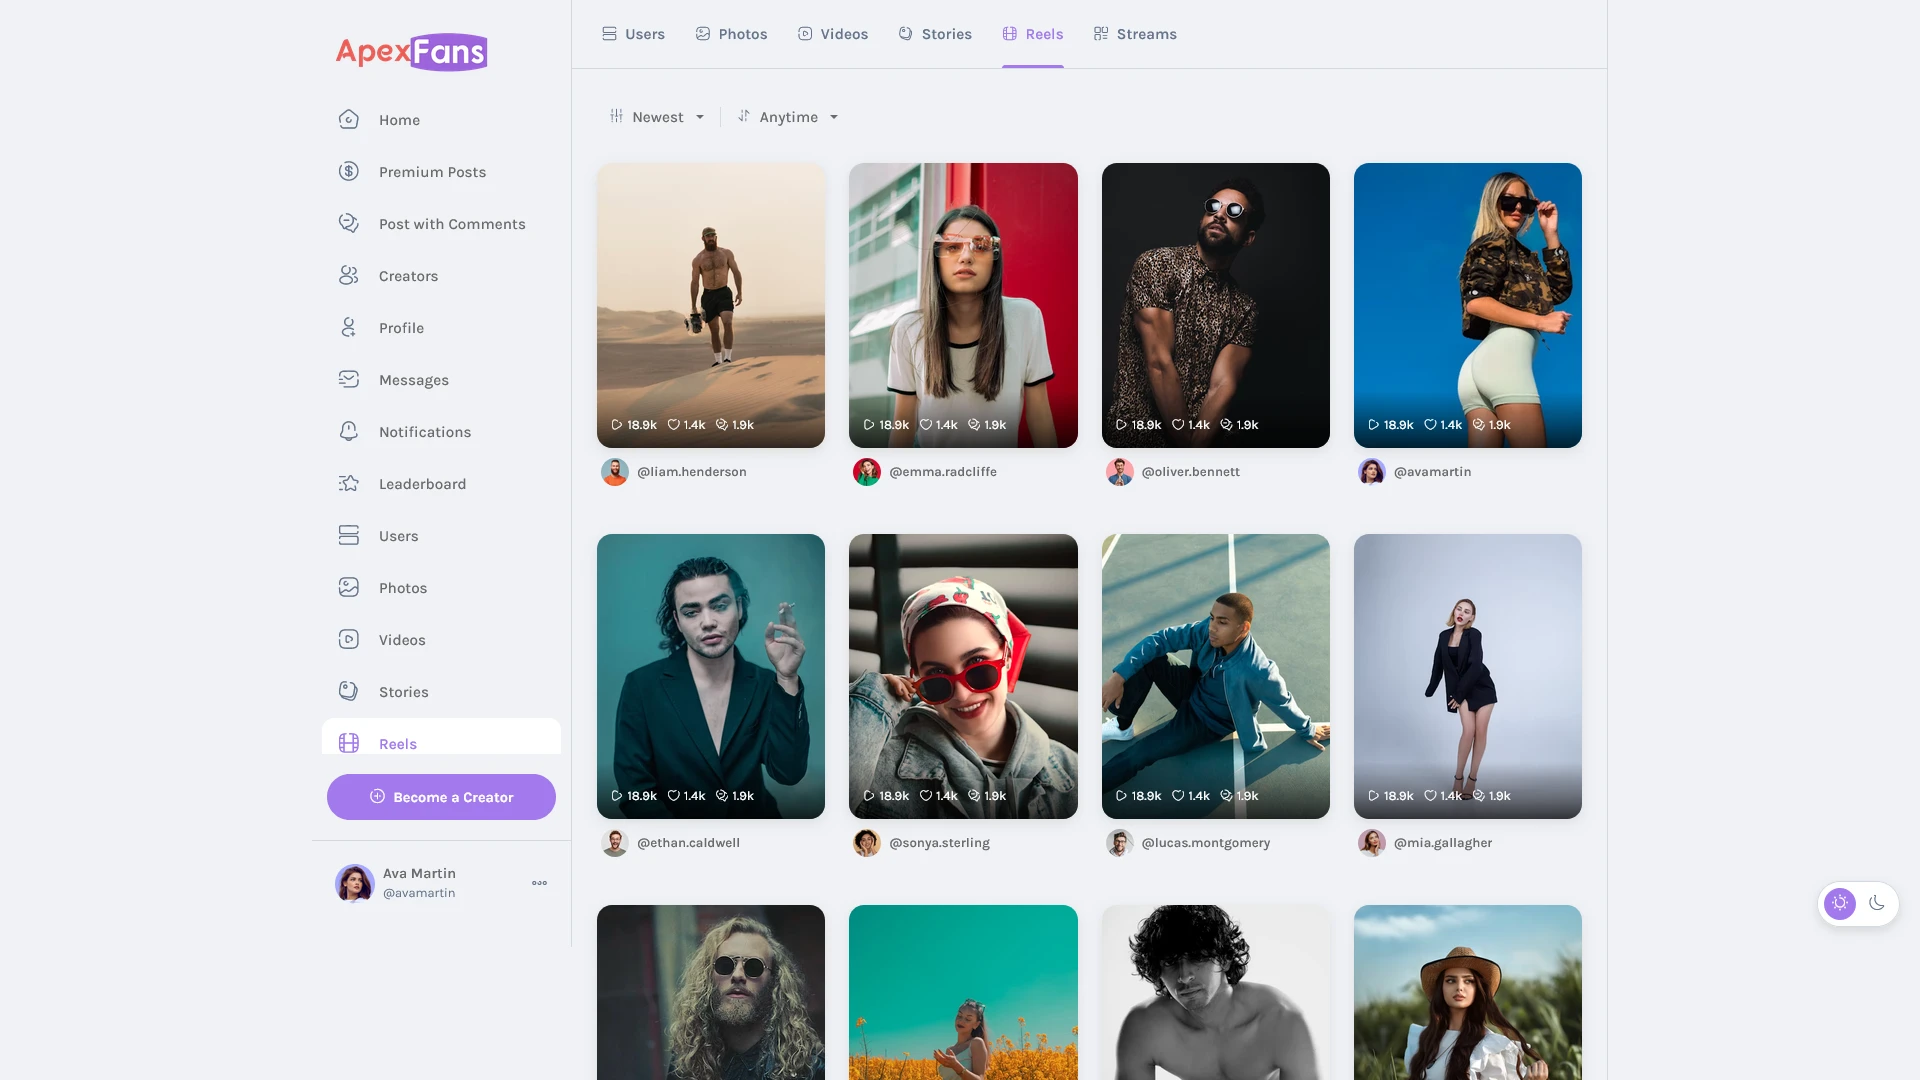Click oliver.bennett's avatar icon
The height and width of the screenshot is (1080, 1920).
(x=1119, y=472)
